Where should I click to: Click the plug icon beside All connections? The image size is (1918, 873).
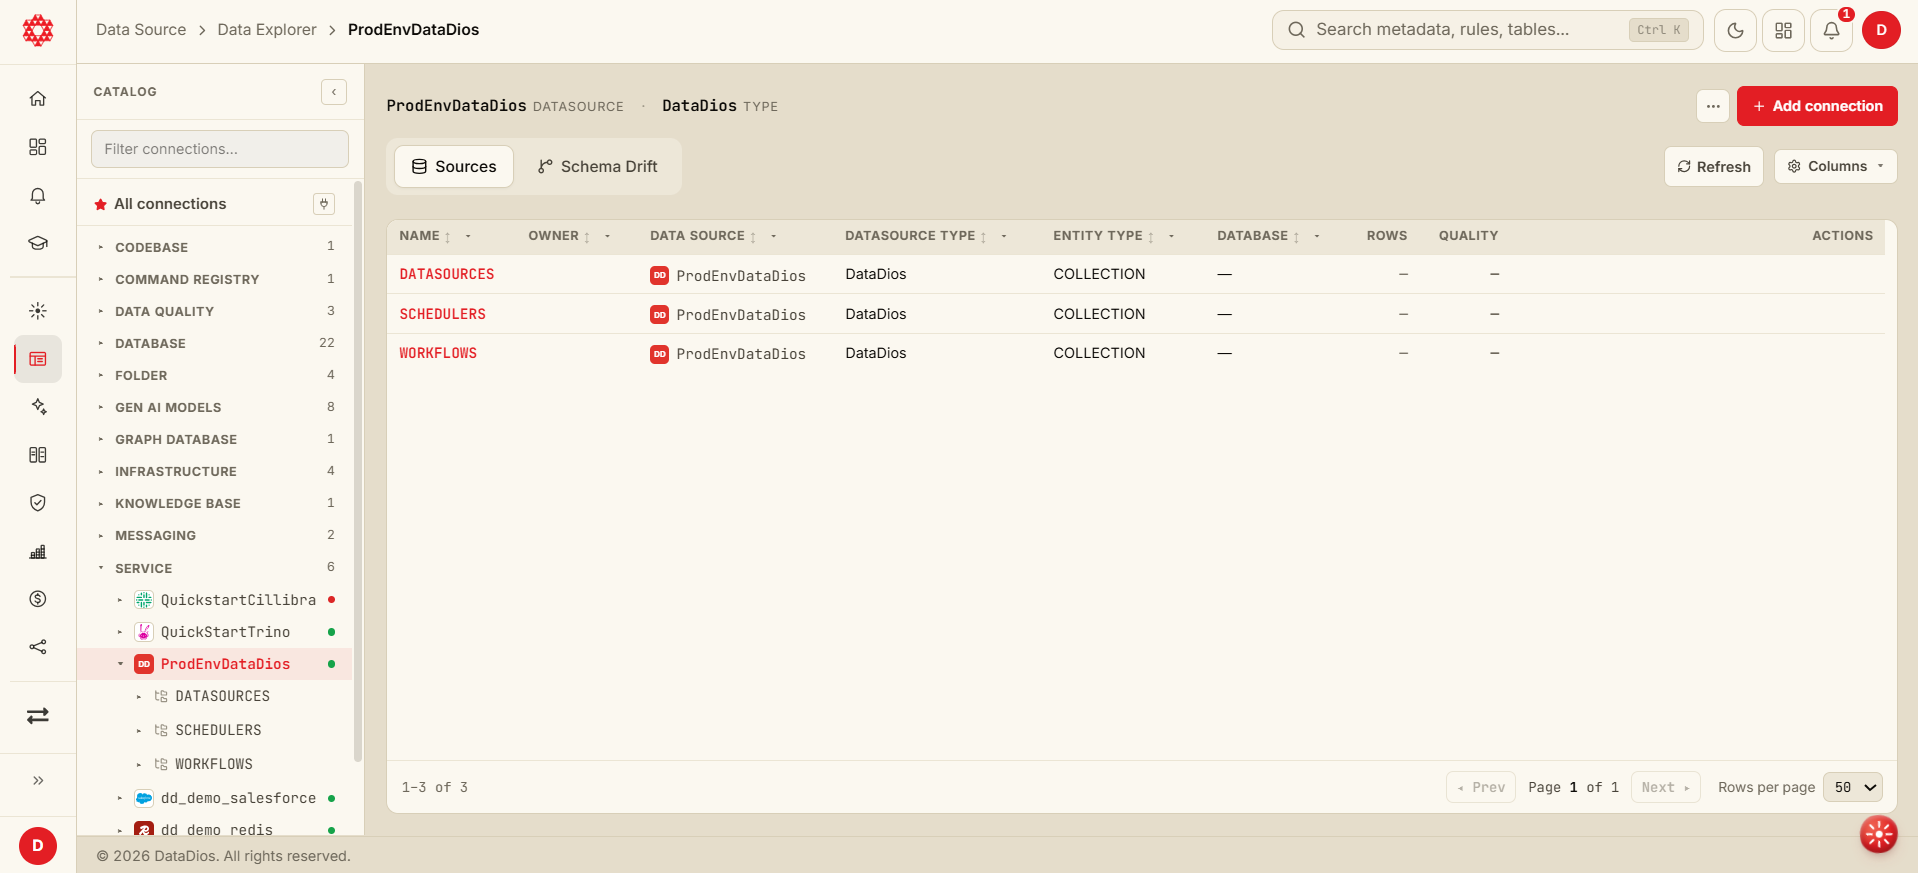(324, 204)
